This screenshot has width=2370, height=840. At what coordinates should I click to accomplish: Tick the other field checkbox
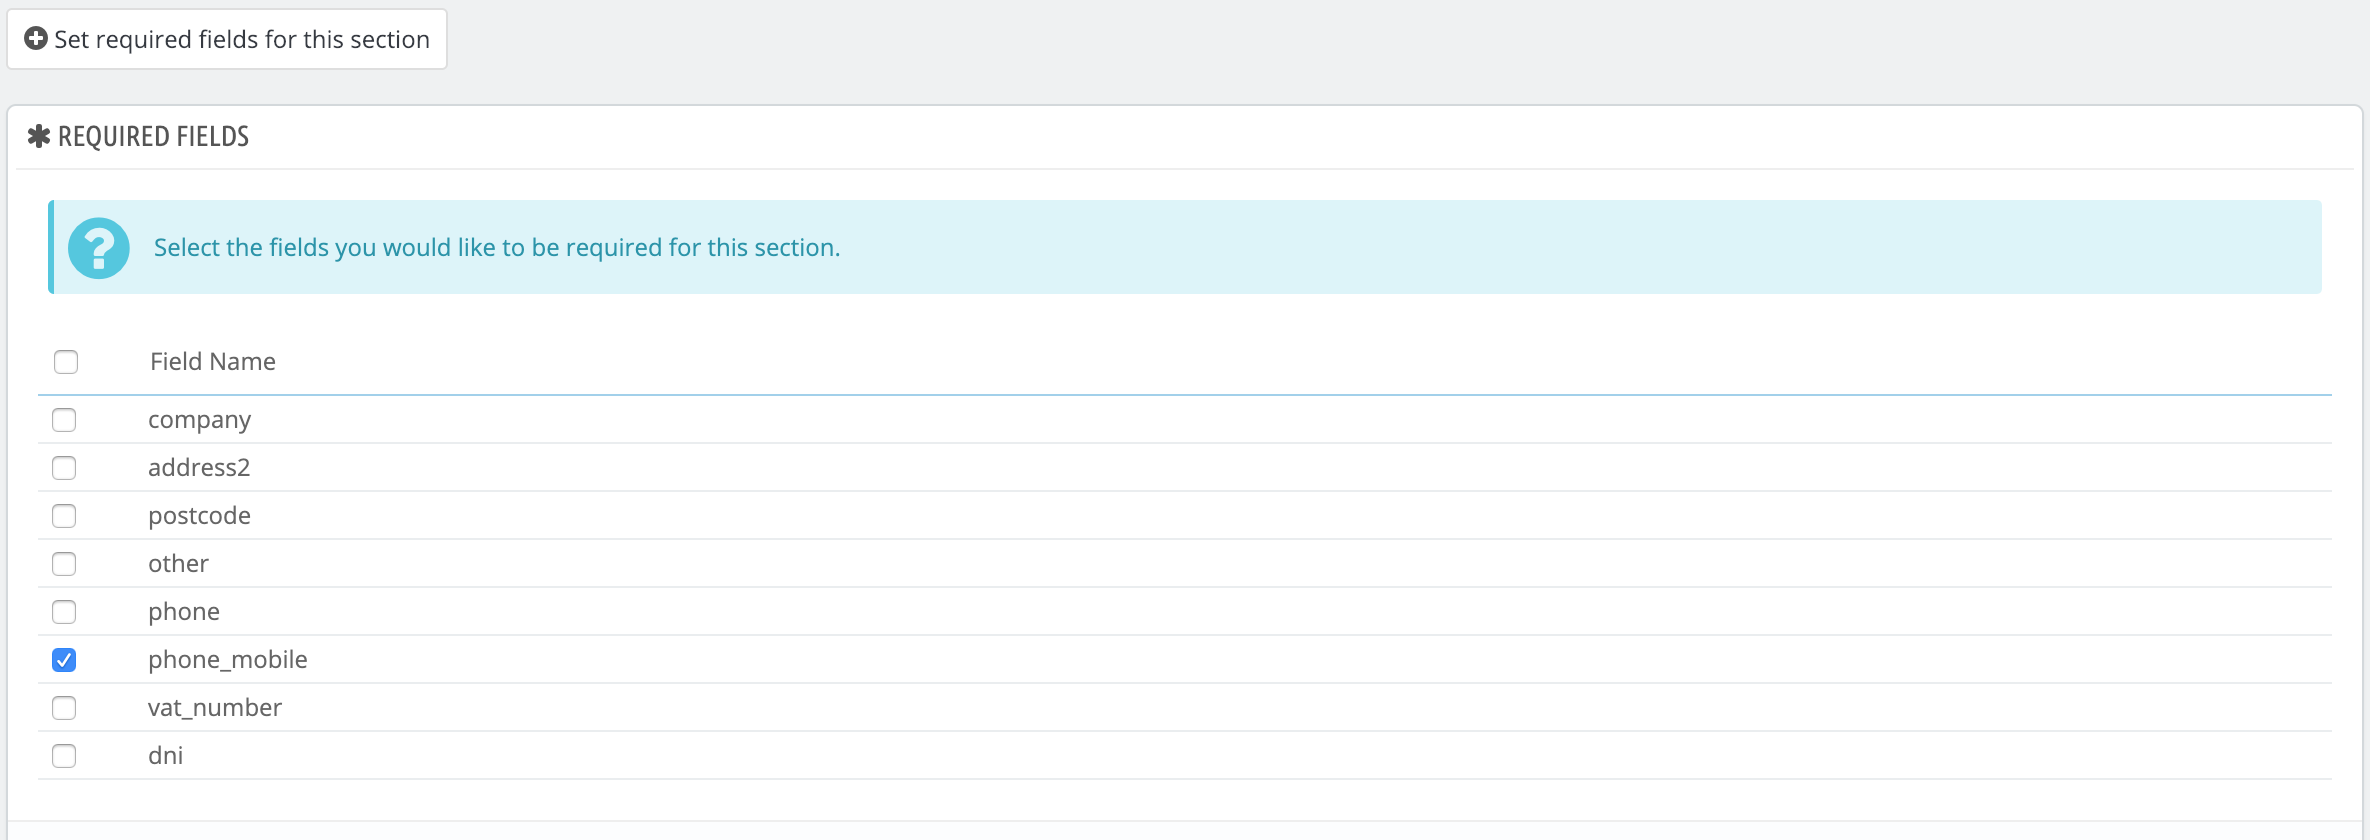(x=64, y=564)
